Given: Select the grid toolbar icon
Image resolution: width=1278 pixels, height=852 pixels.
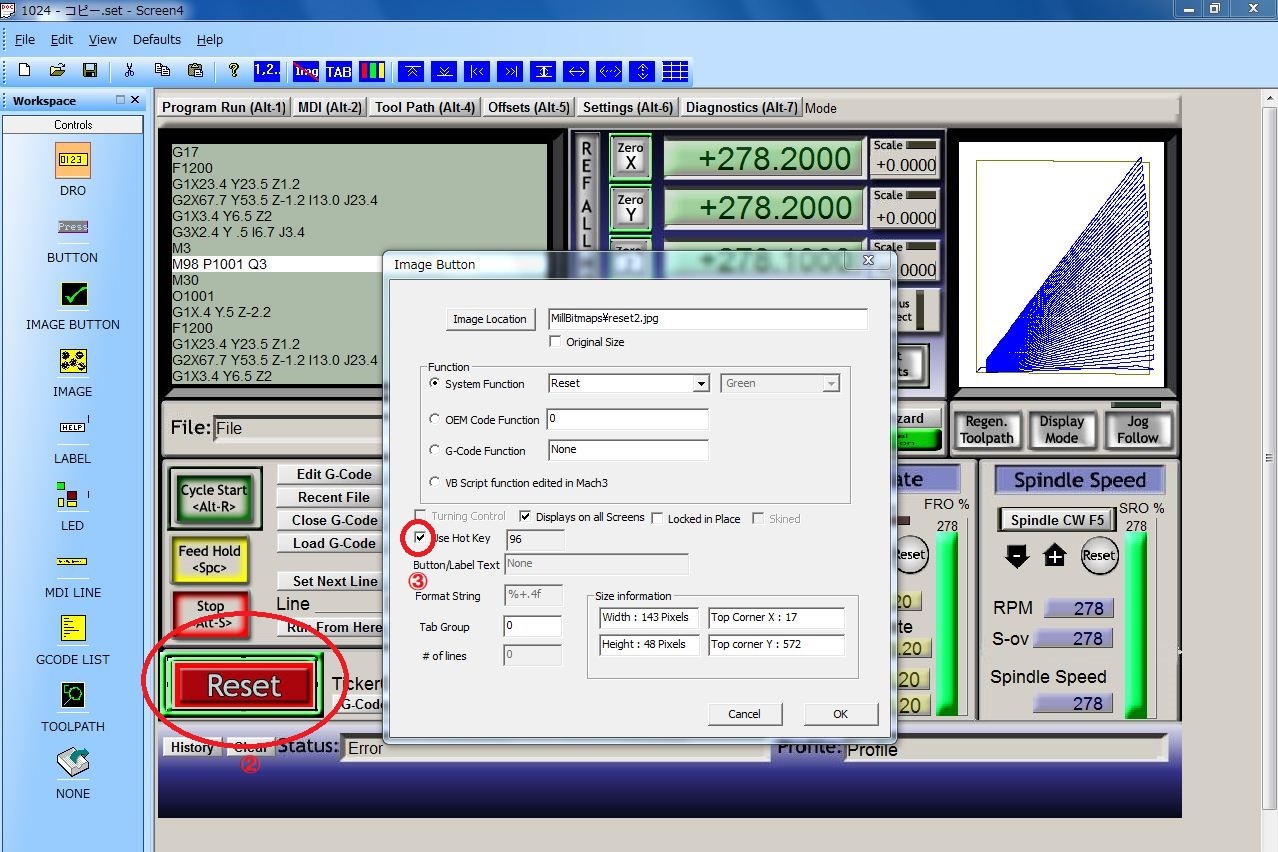Looking at the screenshot, I should [x=675, y=71].
